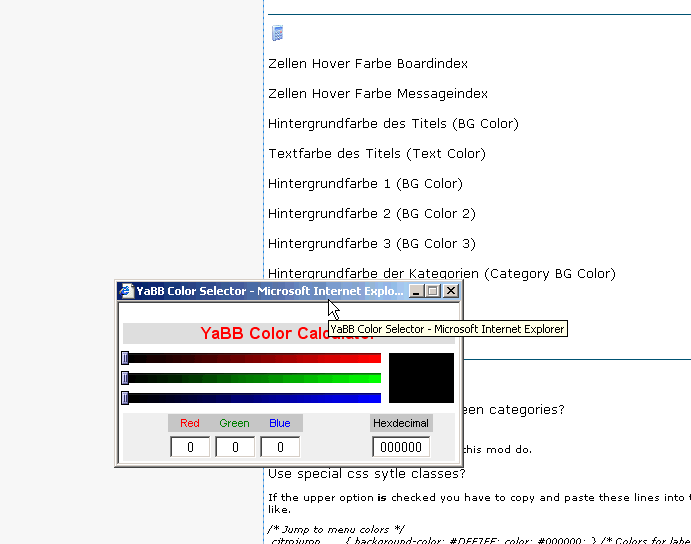Click the red slider handle
Screen dimensions: 691x544
125,358
